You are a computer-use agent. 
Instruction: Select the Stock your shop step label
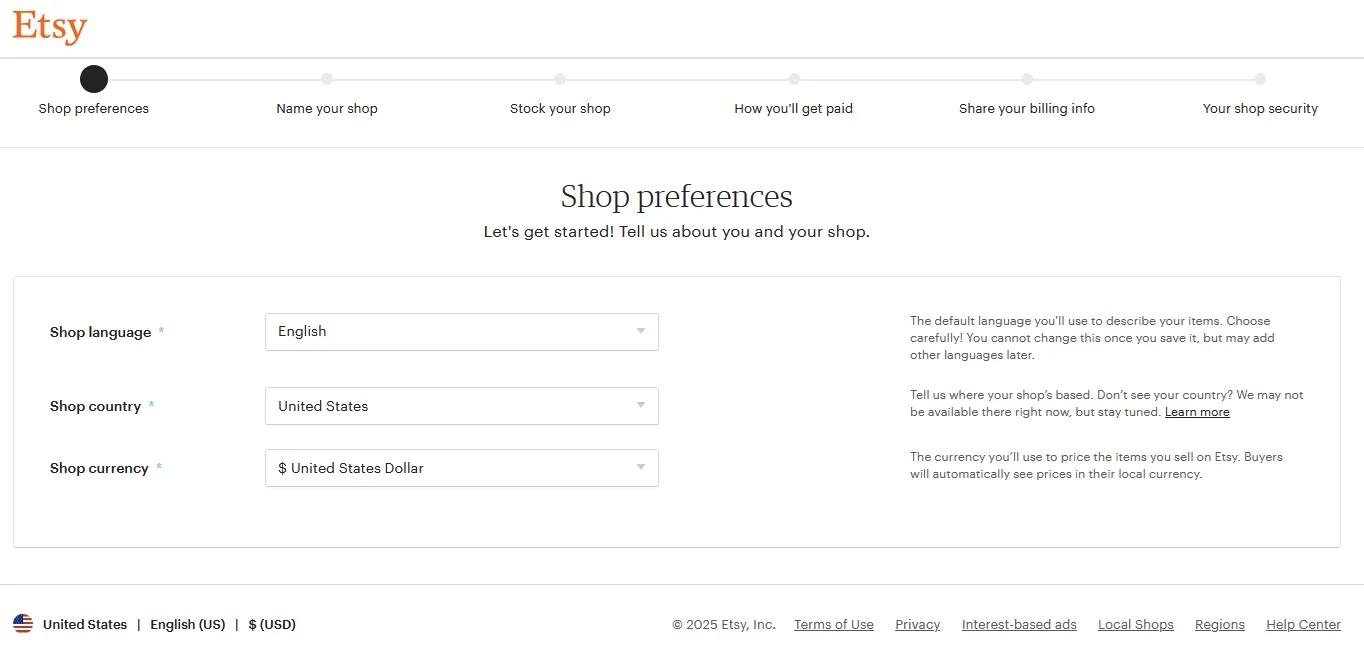560,109
